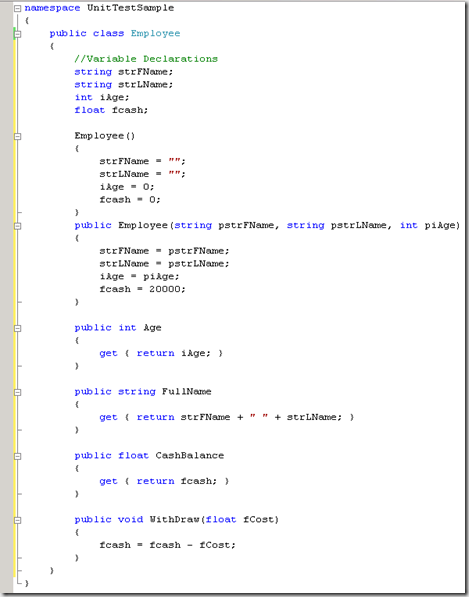Image resolution: width=469 pixels, height=597 pixels.
Task: Click the 'int iAge;' declaration
Action: point(102,97)
